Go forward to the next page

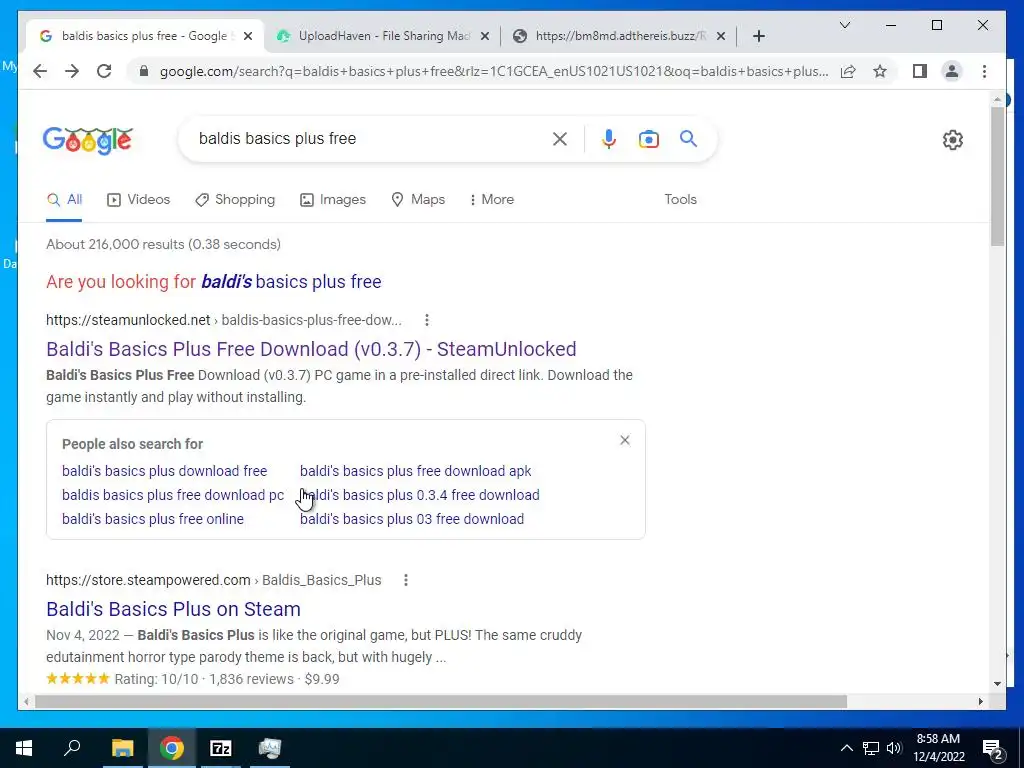point(72,71)
